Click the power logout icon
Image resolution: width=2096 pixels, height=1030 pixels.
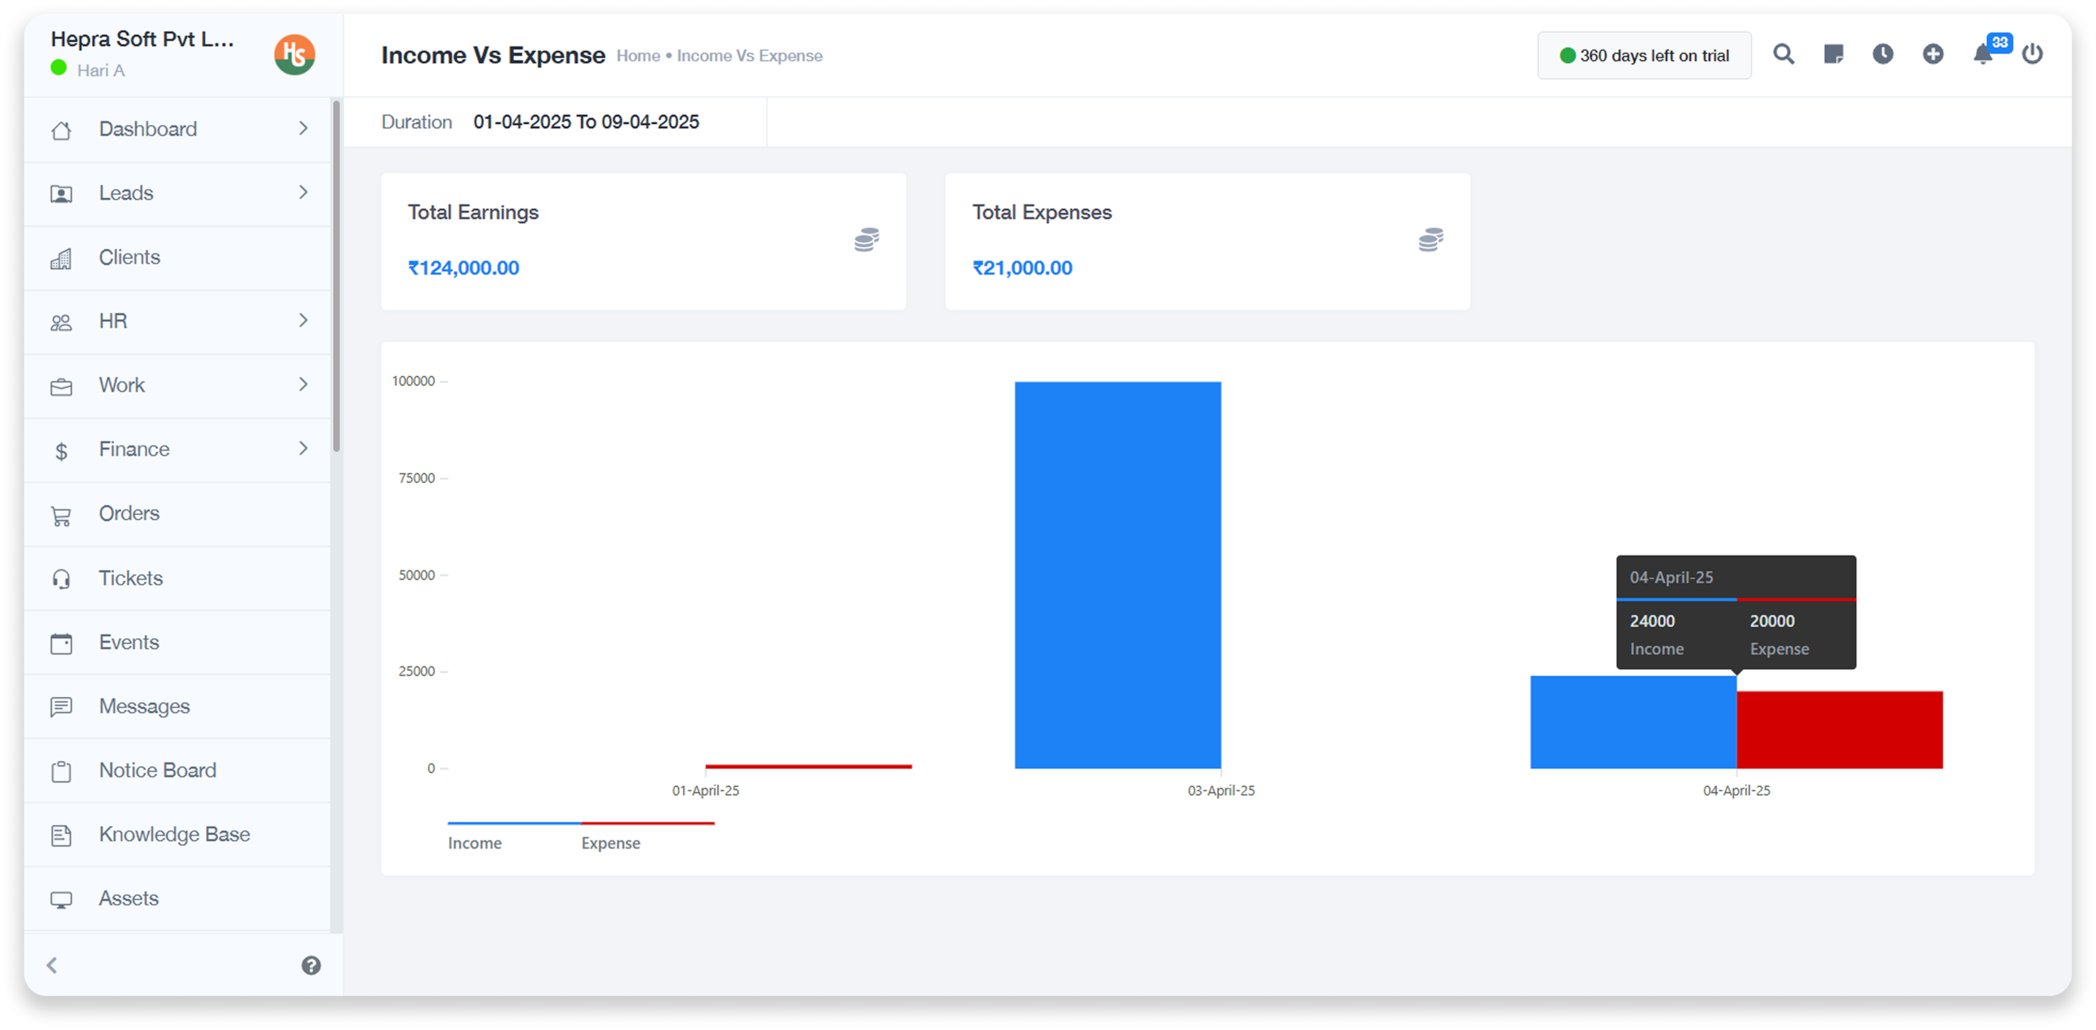pyautogui.click(x=2032, y=54)
